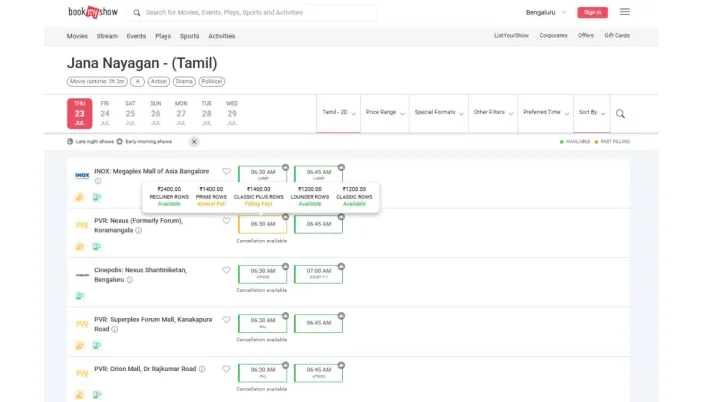Open the Corporates link
715x402 pixels.
click(553, 36)
